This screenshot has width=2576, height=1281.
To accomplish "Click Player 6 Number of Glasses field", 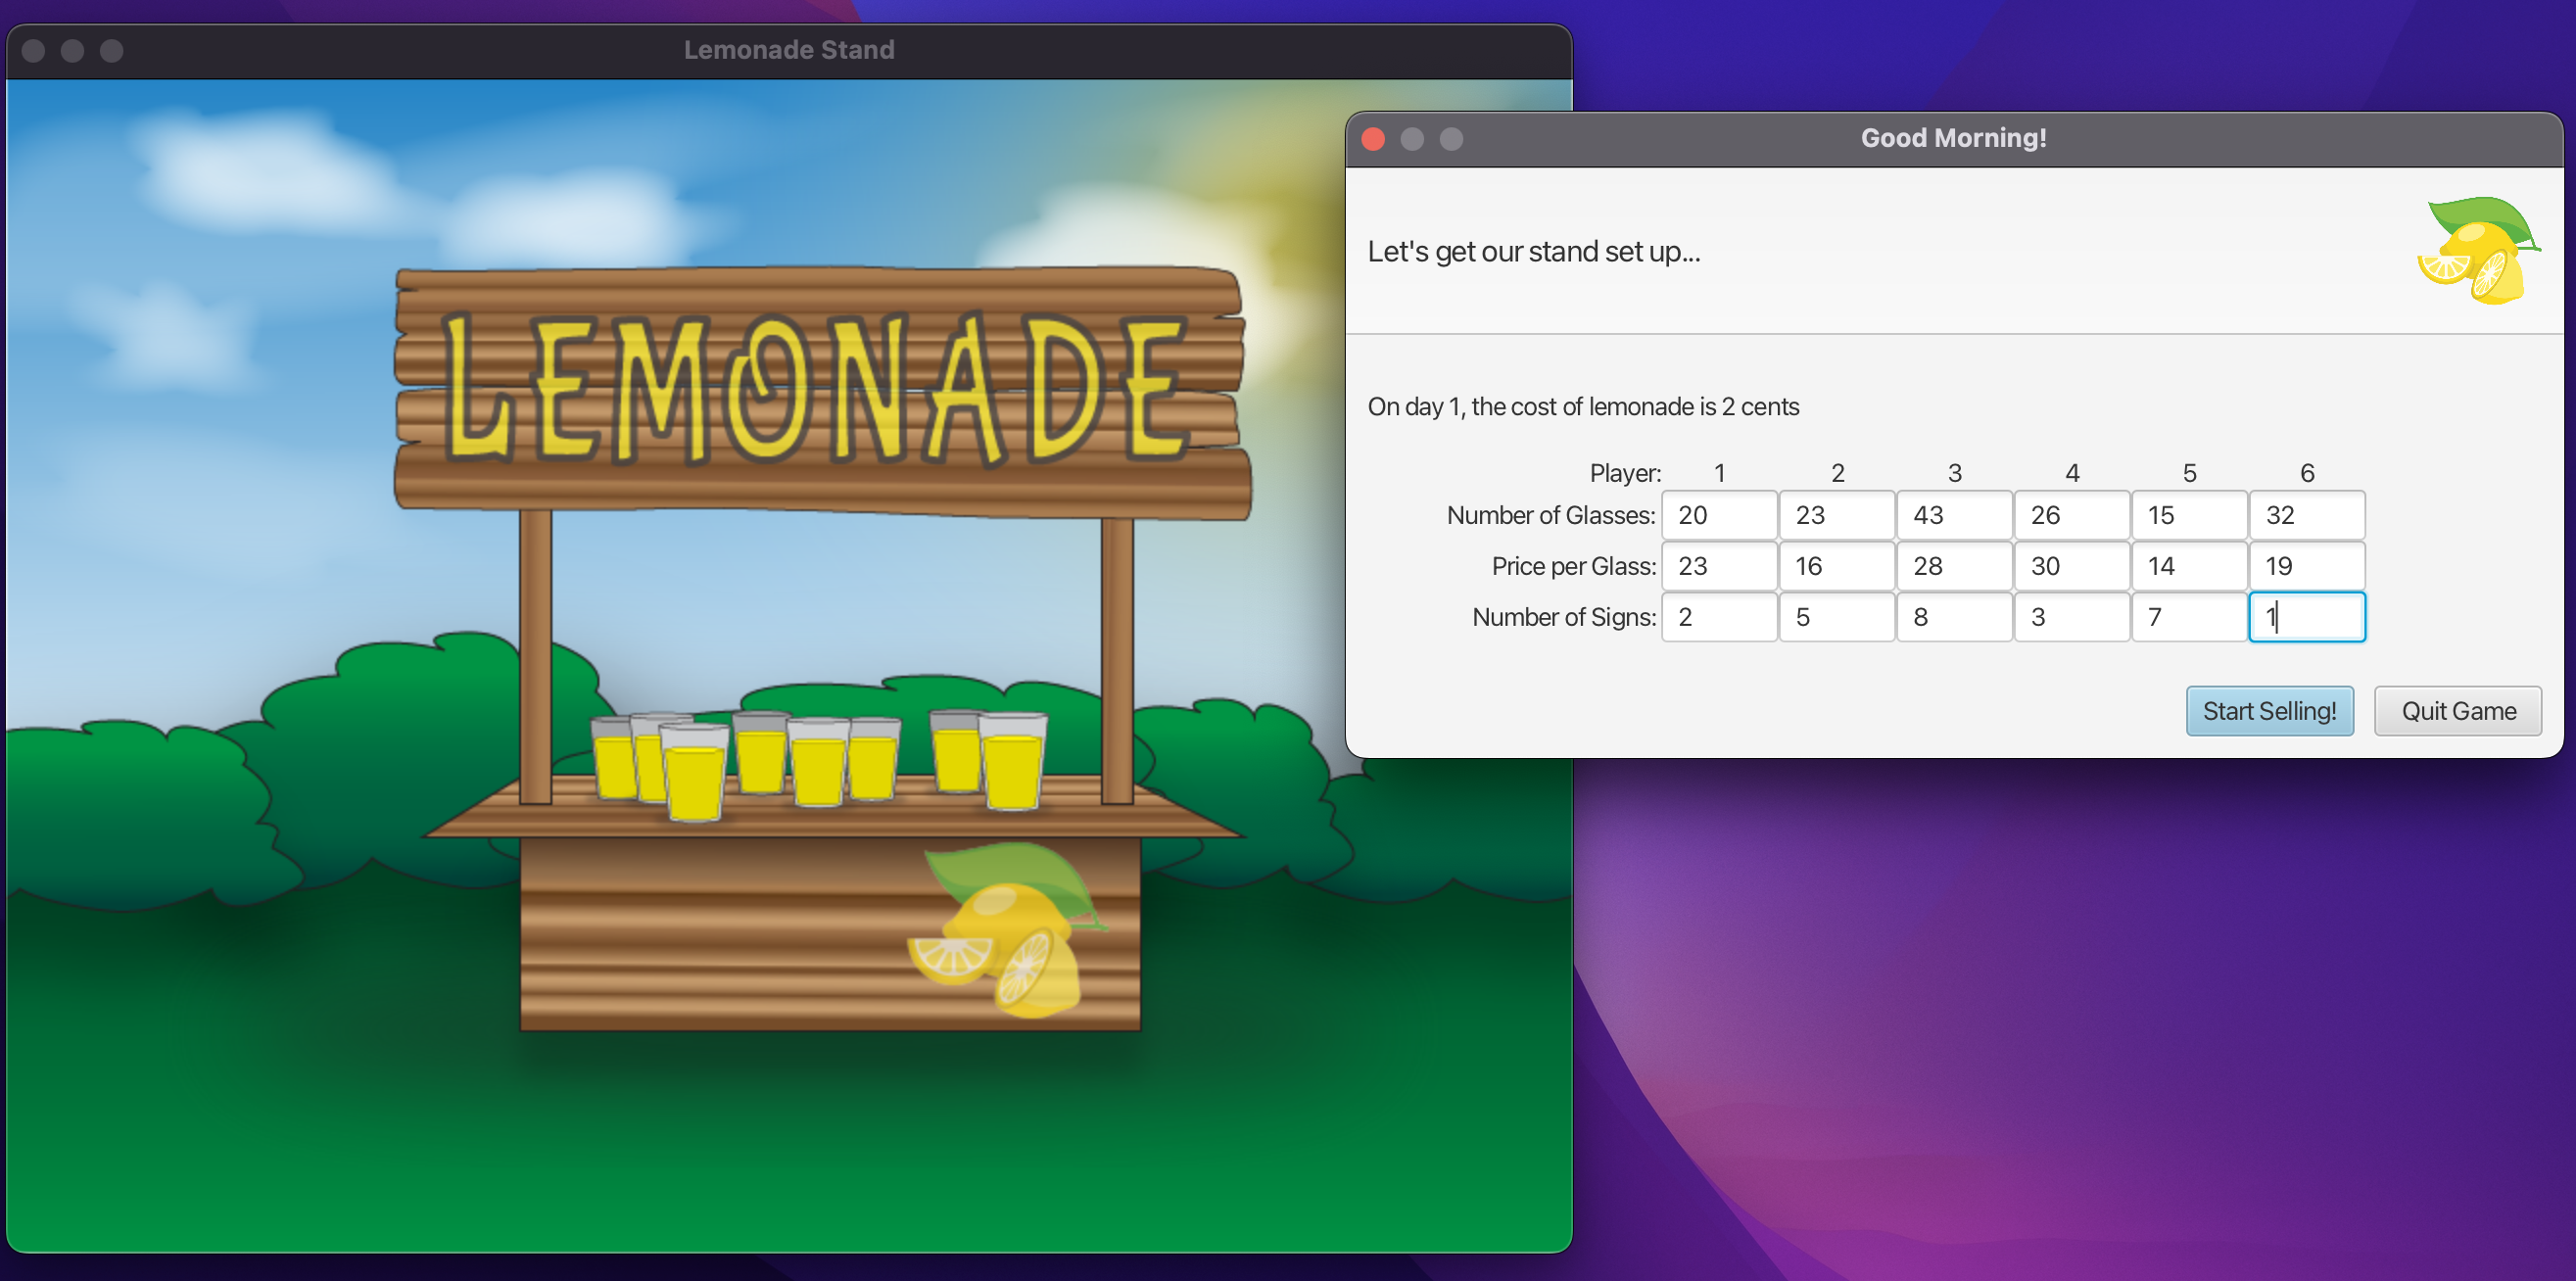I will pos(2307,515).
